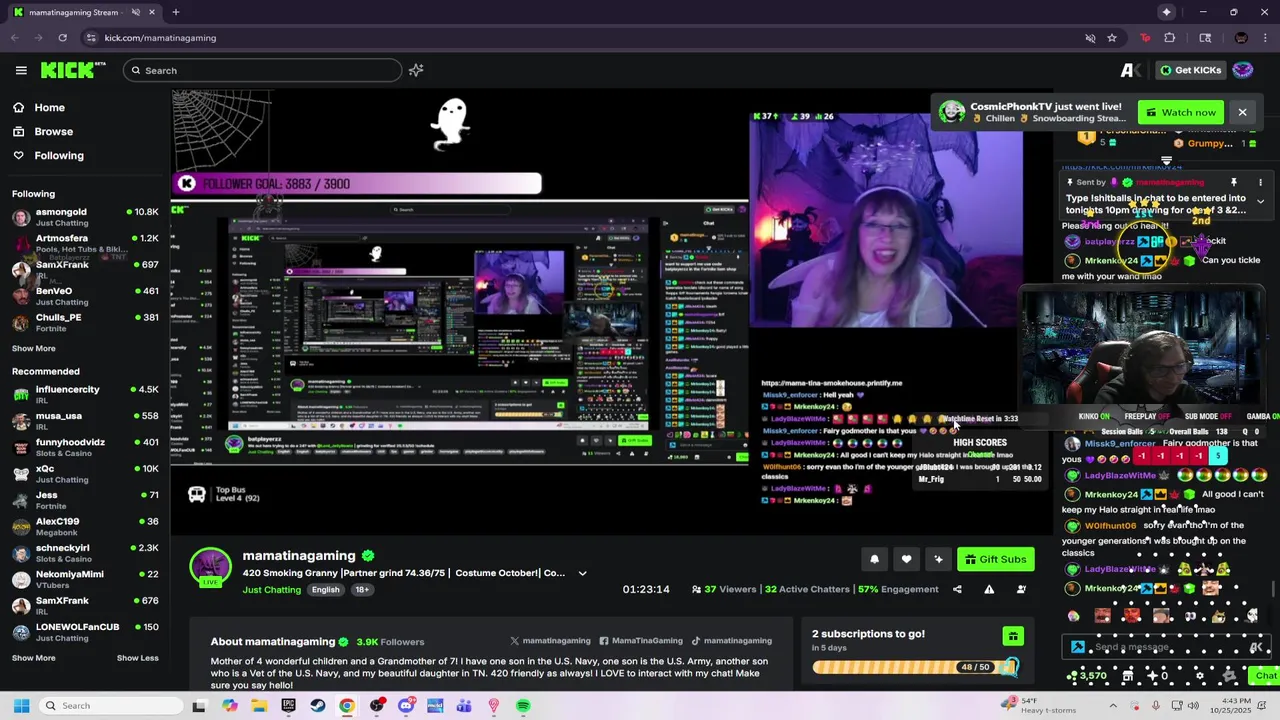The width and height of the screenshot is (1280, 720).
Task: Go to Home in the sidebar
Action: coord(39,107)
